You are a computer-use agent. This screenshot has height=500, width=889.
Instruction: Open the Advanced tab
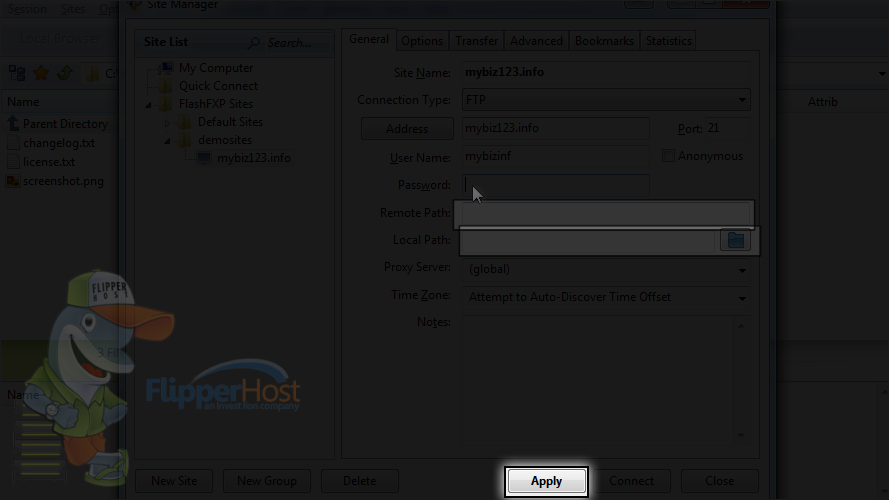click(536, 41)
